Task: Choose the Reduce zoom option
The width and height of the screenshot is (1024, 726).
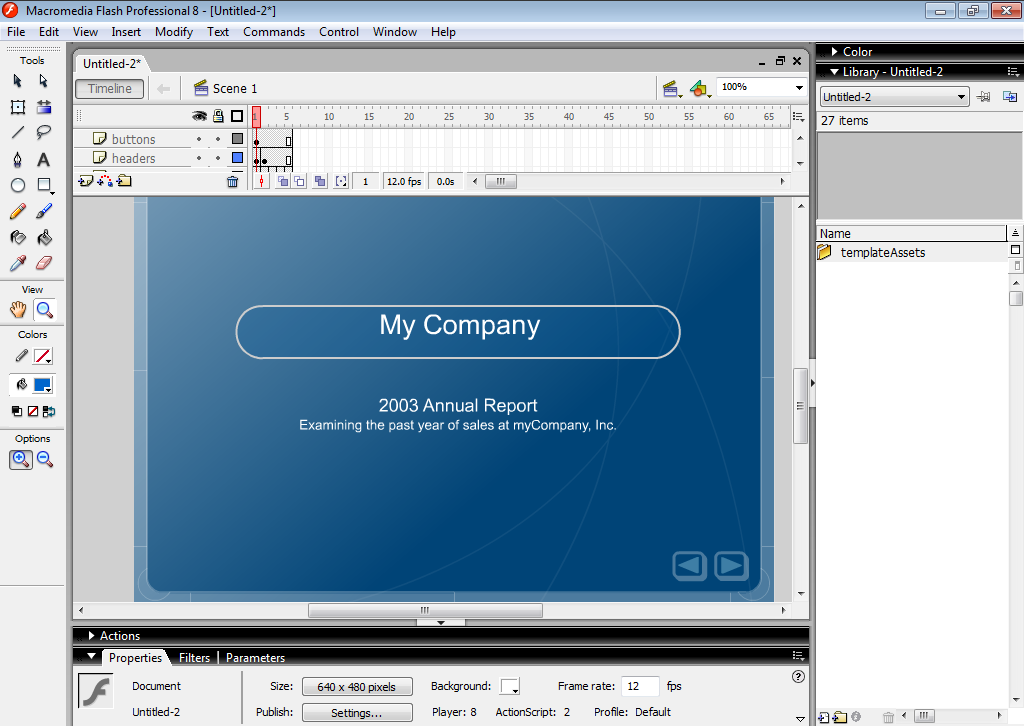Action: coord(45,460)
